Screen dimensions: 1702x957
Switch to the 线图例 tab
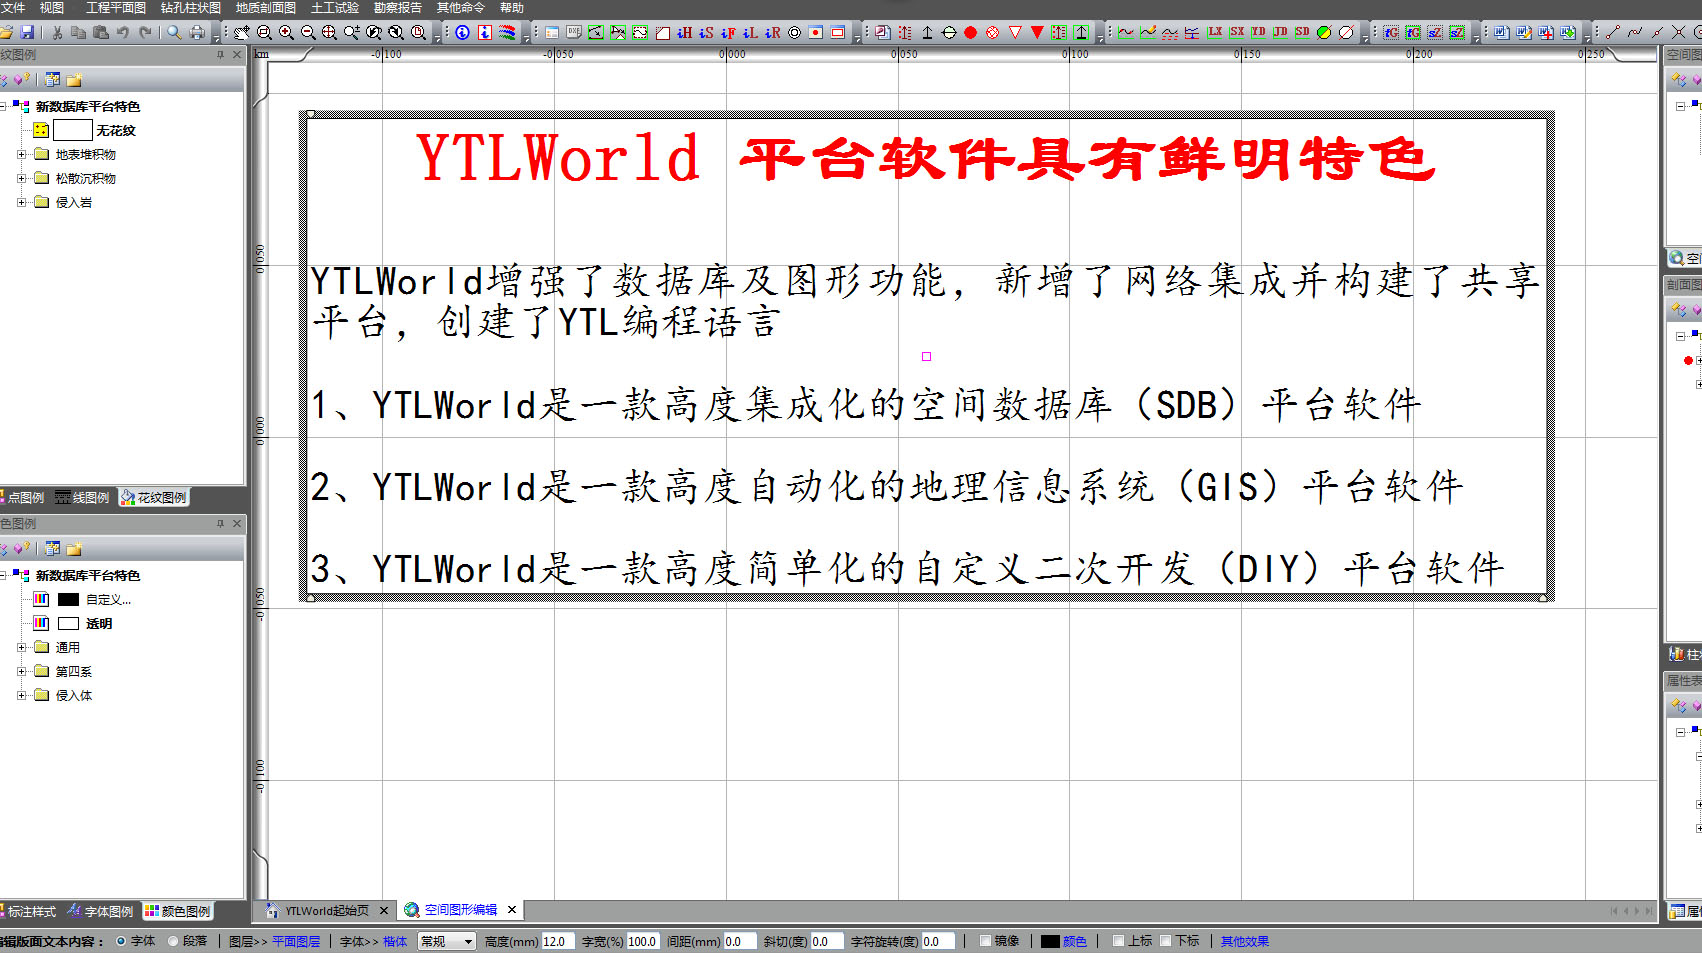83,497
